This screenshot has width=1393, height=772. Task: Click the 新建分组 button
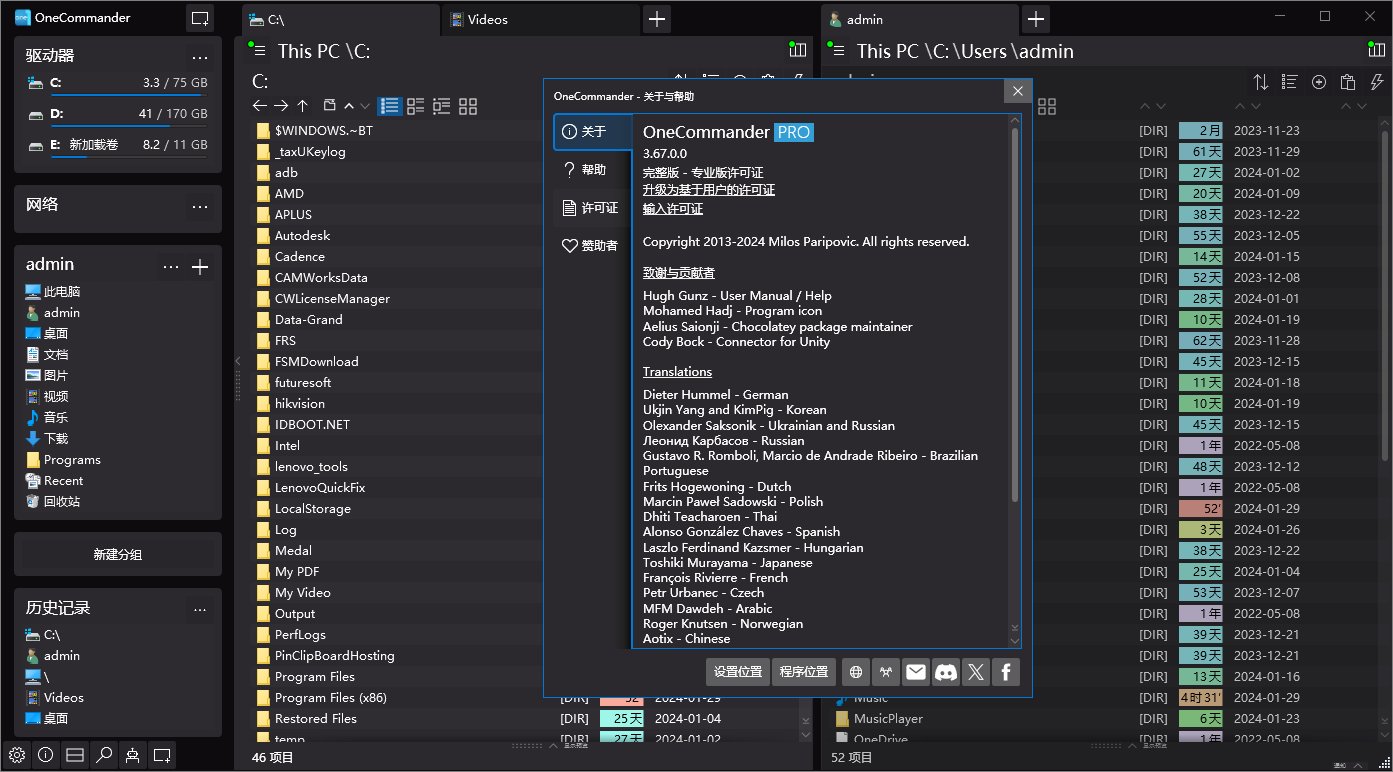[118, 554]
